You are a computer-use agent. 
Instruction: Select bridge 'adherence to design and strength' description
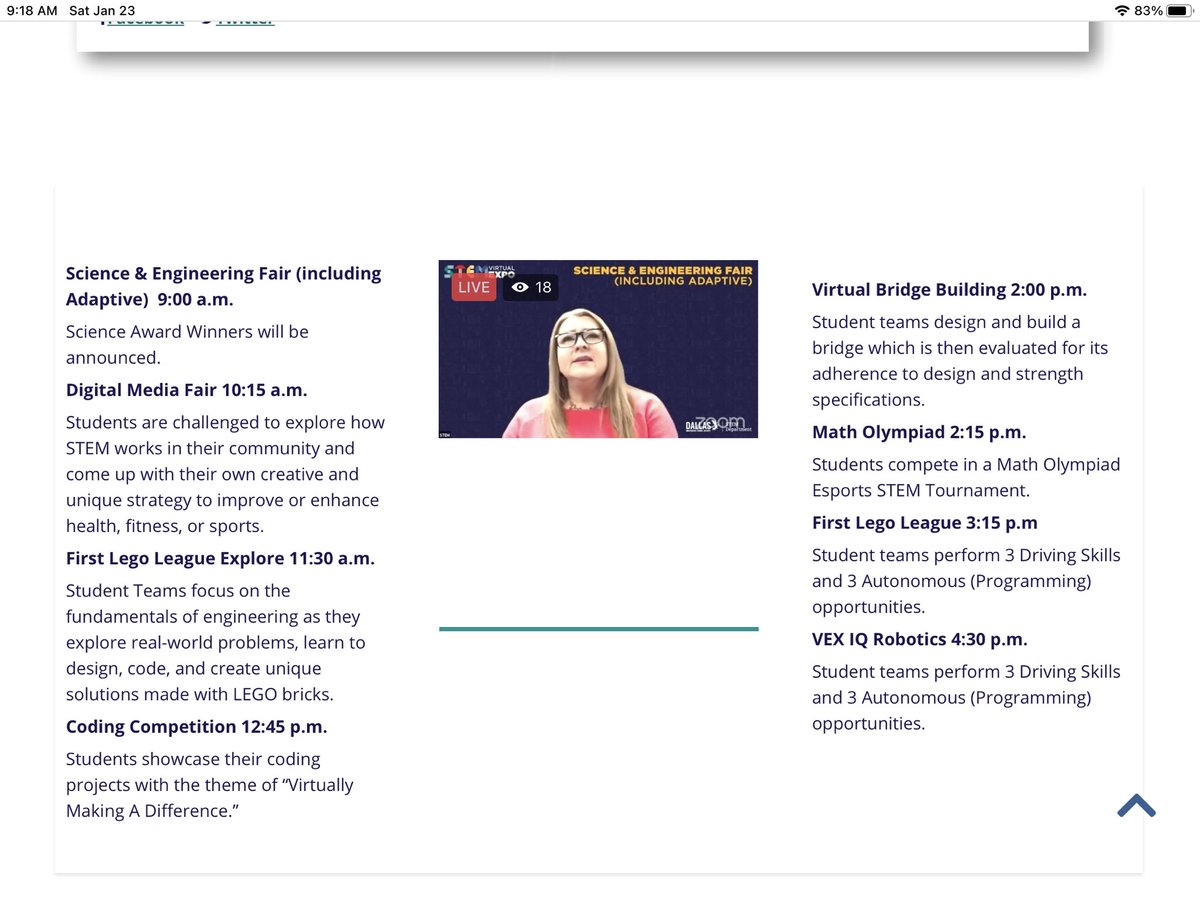coord(960,361)
